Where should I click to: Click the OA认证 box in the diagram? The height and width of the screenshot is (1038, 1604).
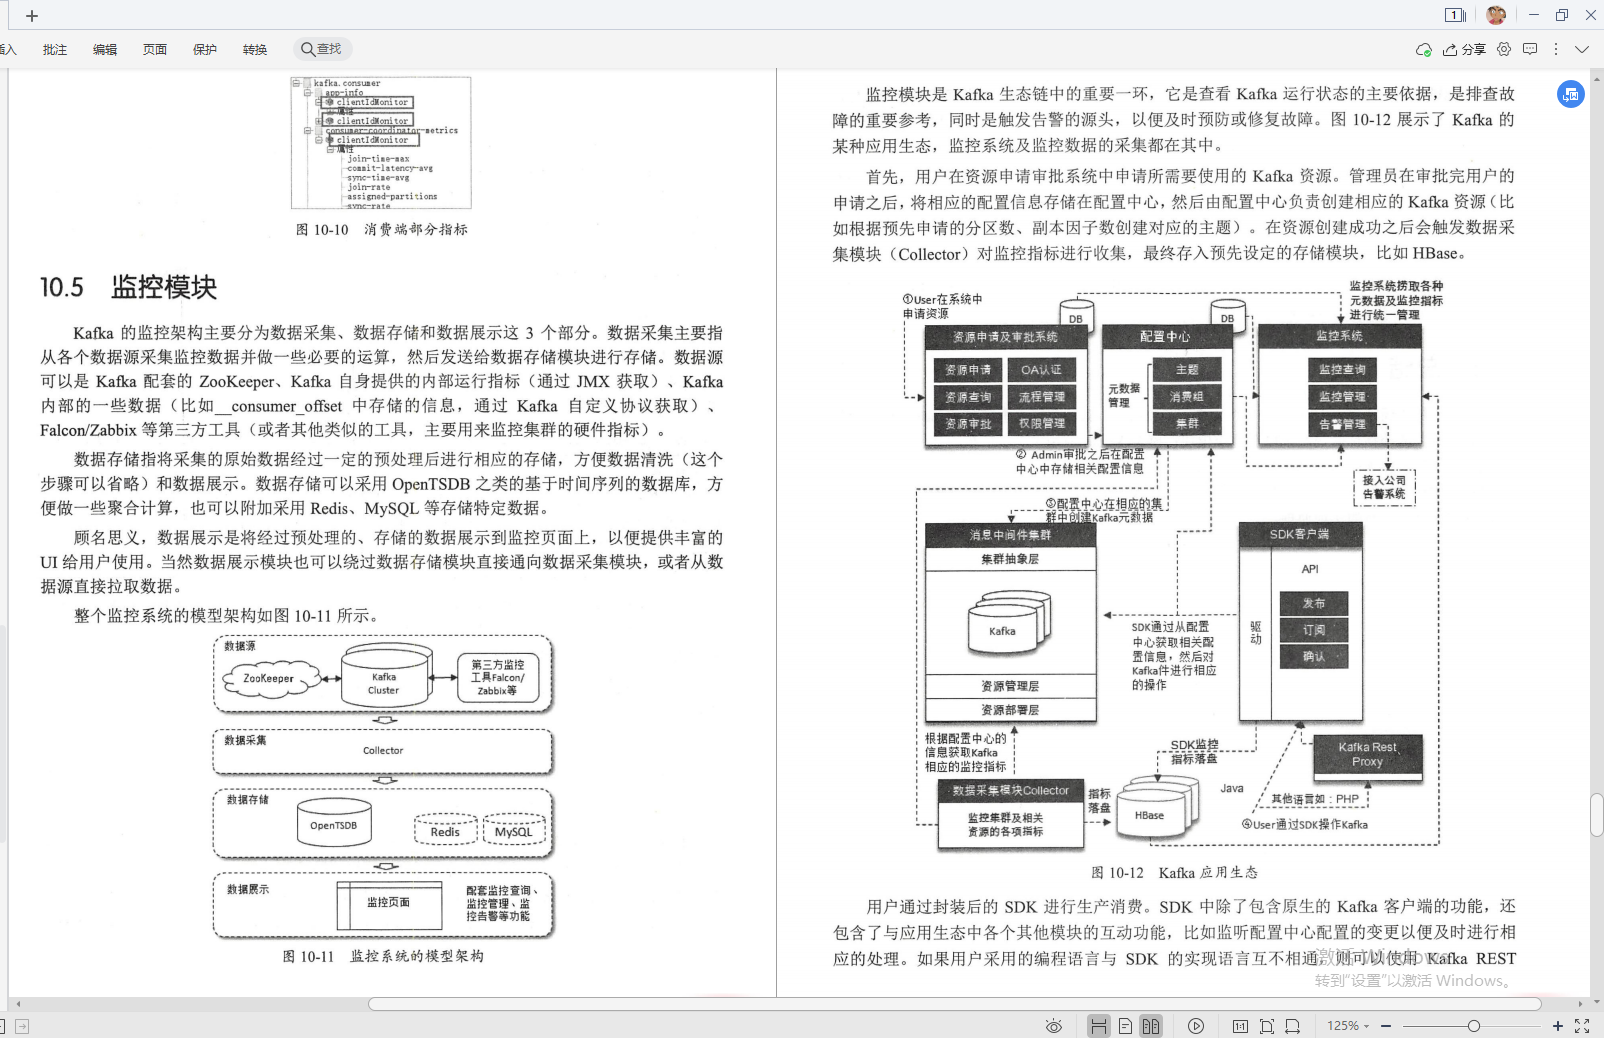pos(1041,370)
